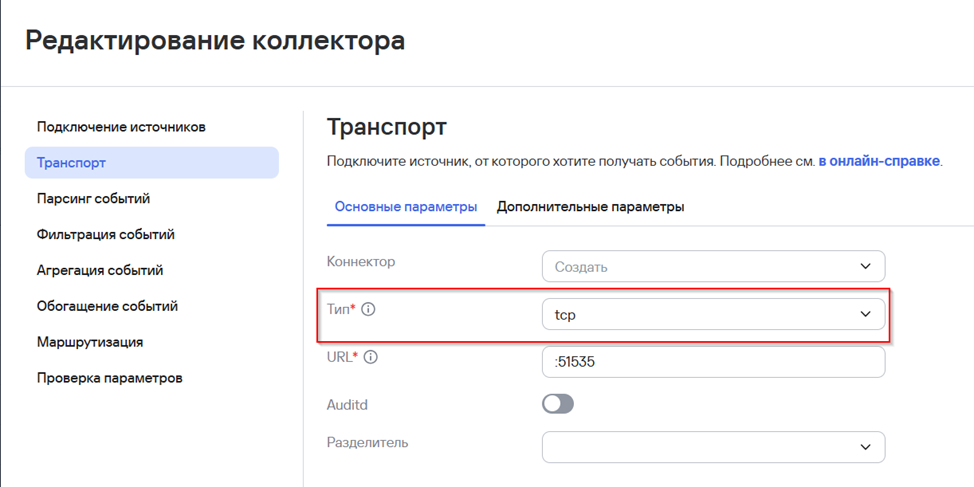Open Парсинг событий section

tap(93, 199)
